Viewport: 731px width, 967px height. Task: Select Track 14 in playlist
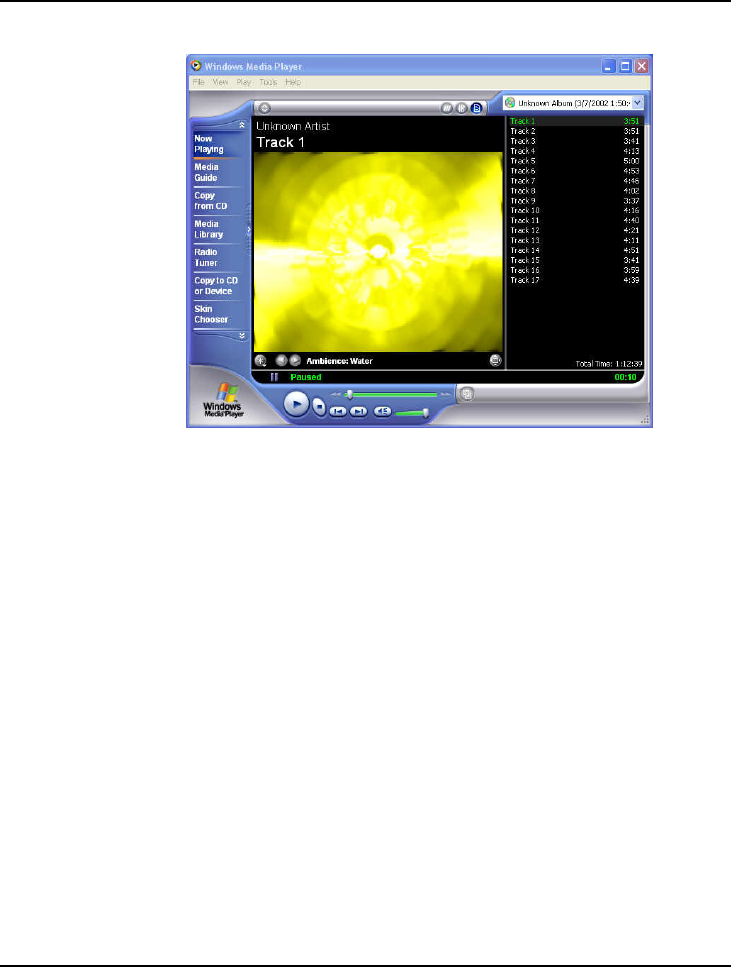pos(574,250)
